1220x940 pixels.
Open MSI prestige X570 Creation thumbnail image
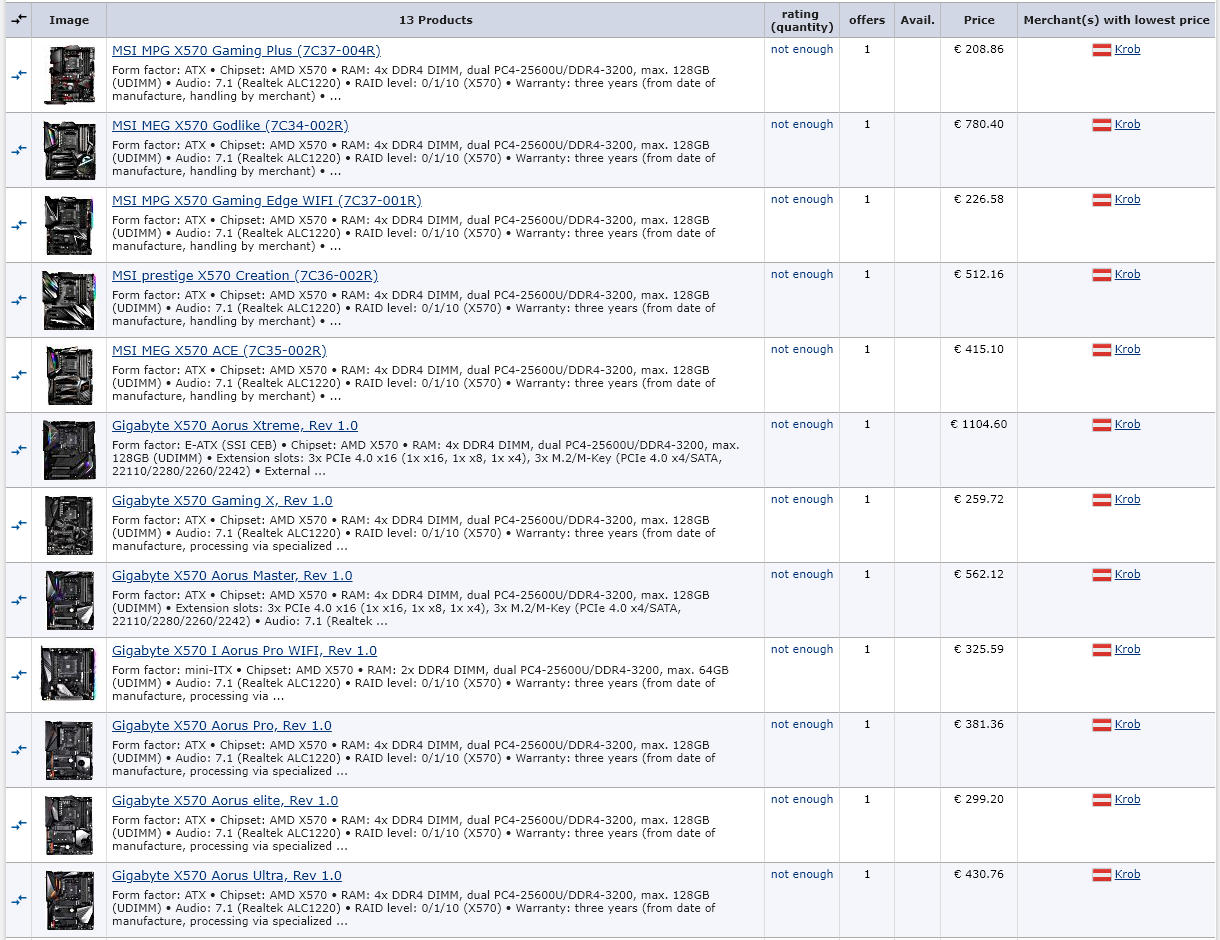click(69, 300)
